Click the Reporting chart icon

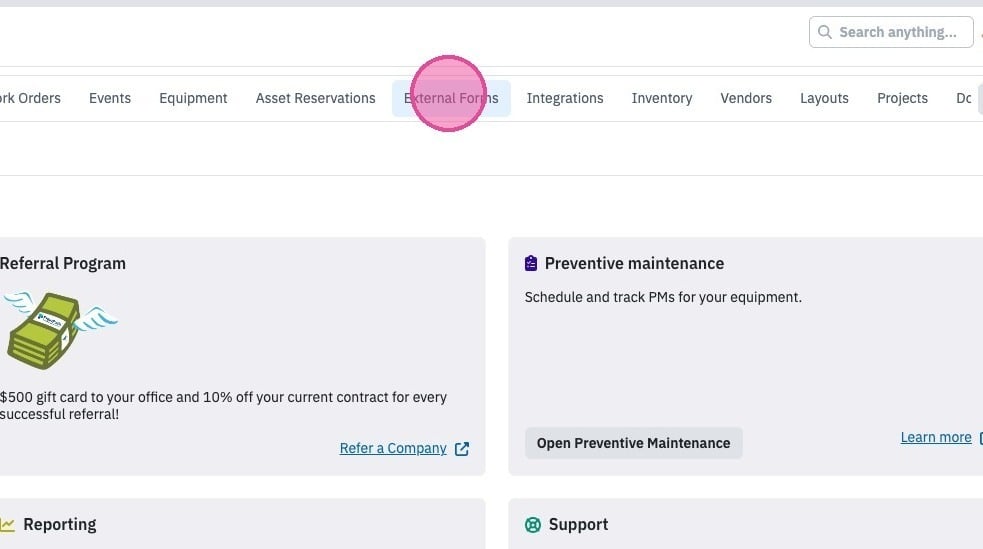click(7, 525)
